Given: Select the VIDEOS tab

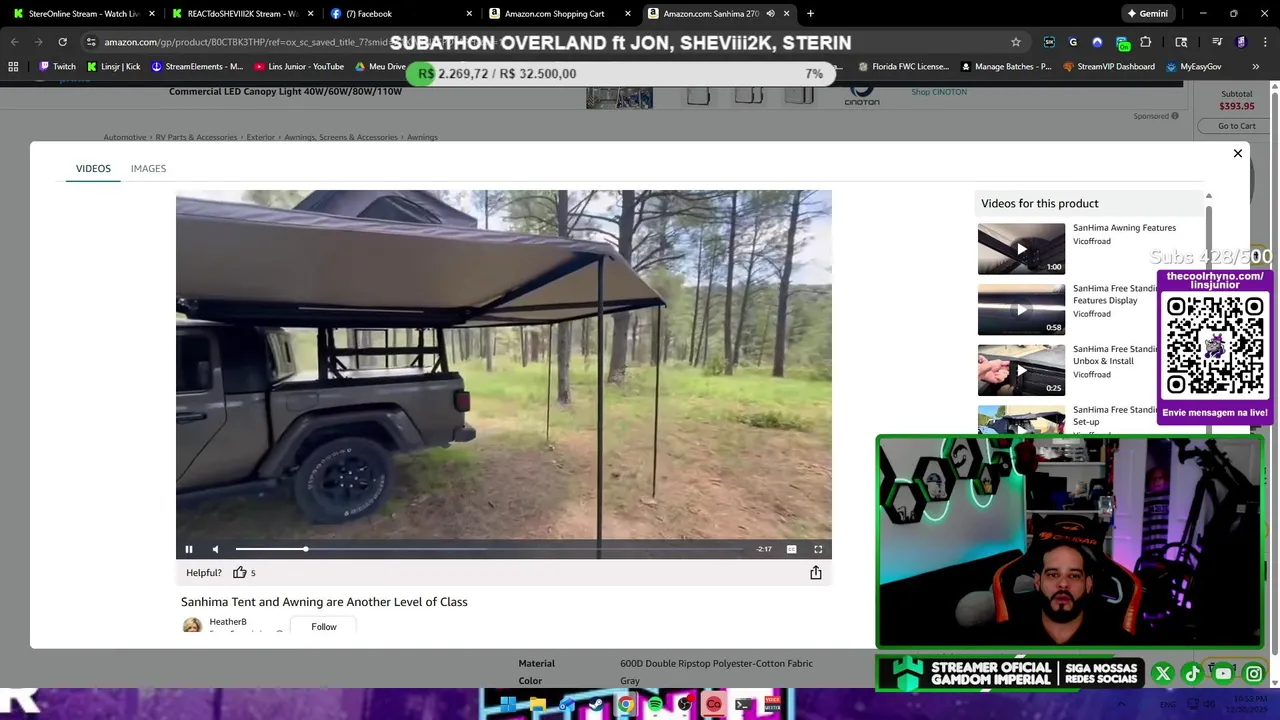Looking at the screenshot, I should 93,169.
